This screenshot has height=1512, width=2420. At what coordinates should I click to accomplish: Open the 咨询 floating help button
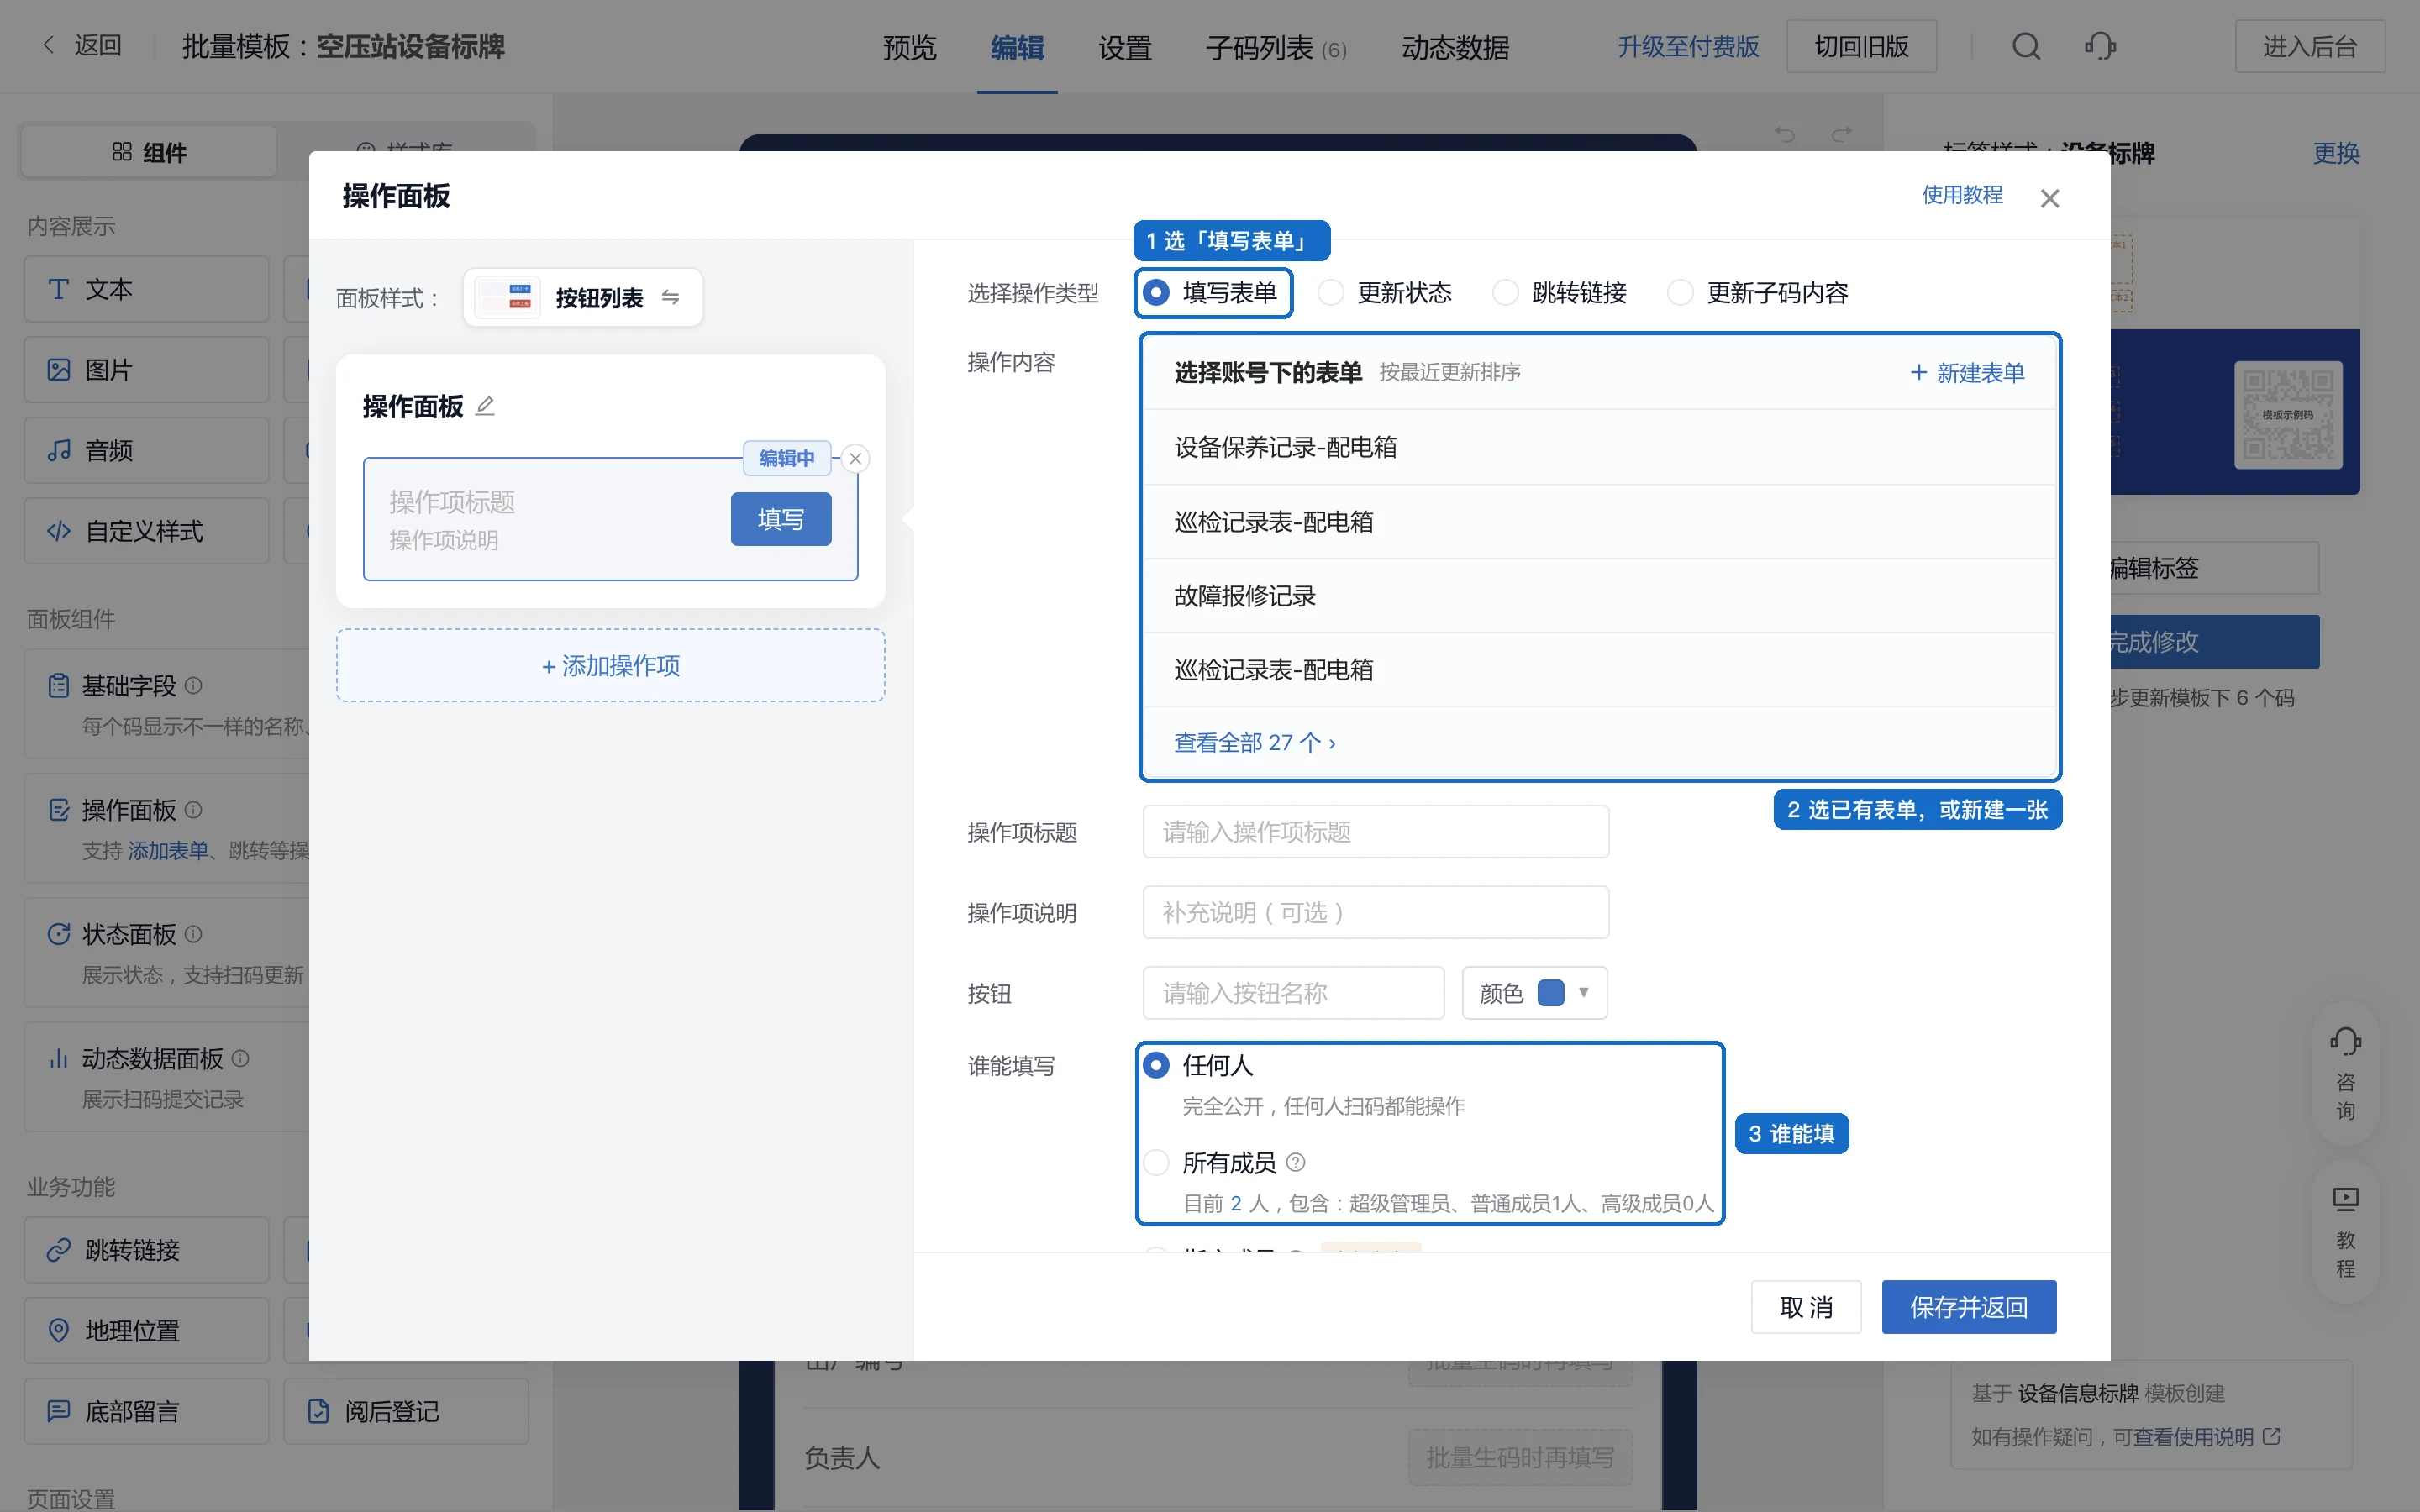[x=2345, y=1074]
